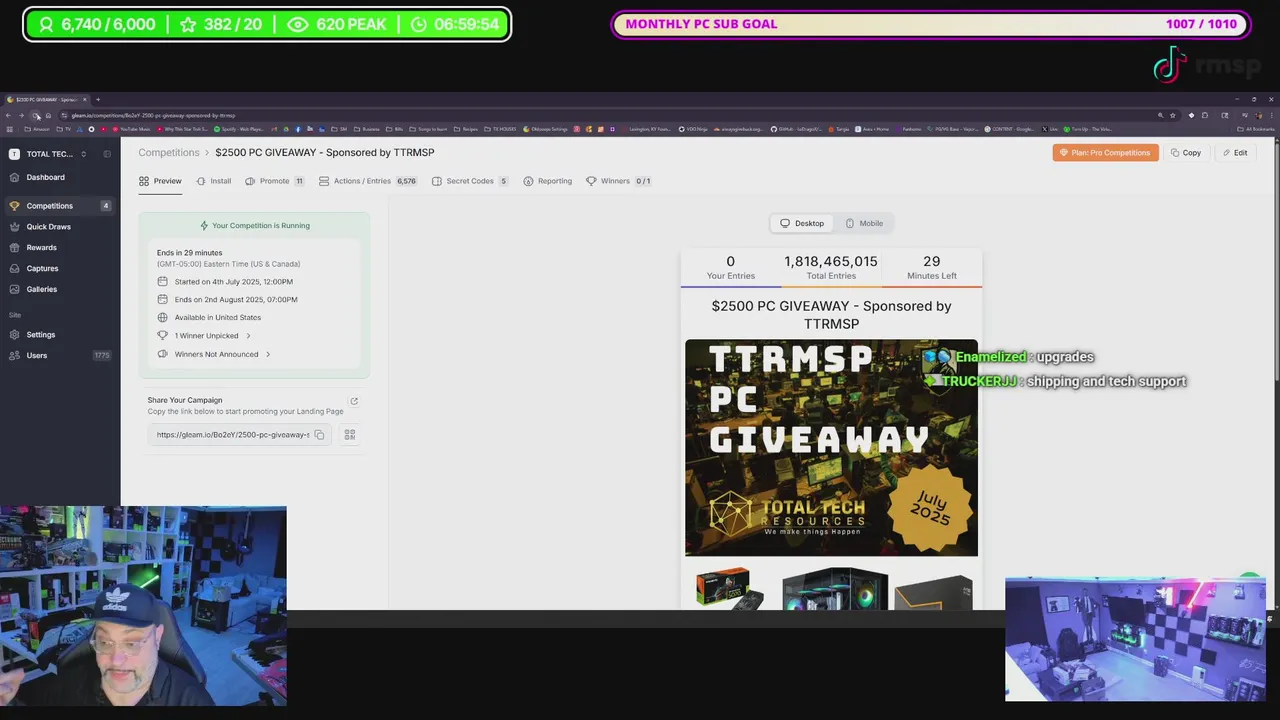Switch to the Actions / Entries tab
Viewport: 1280px width, 720px height.
coord(368,181)
